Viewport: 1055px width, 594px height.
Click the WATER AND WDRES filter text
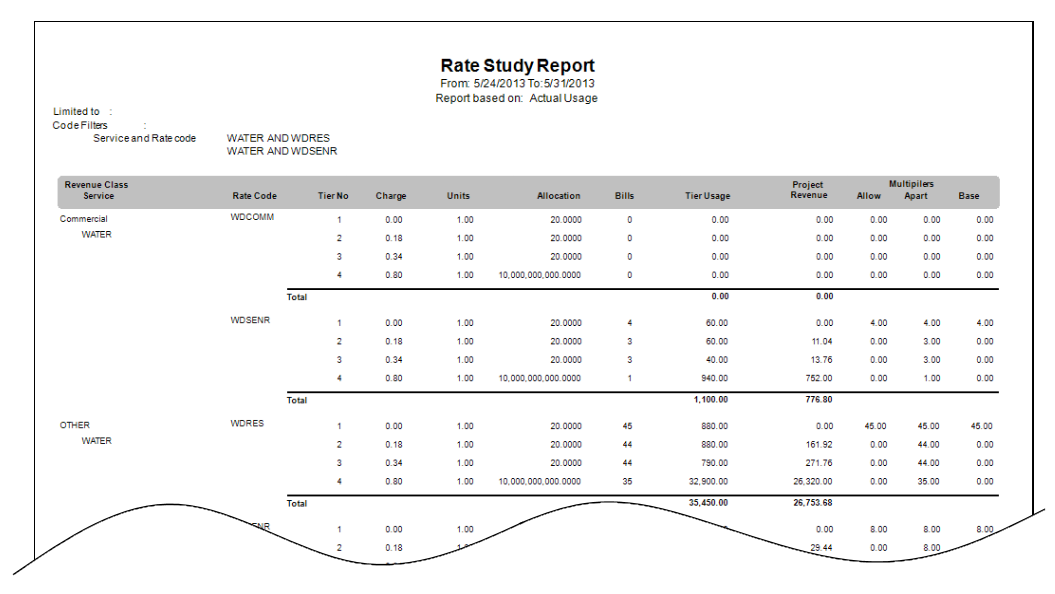coord(278,138)
